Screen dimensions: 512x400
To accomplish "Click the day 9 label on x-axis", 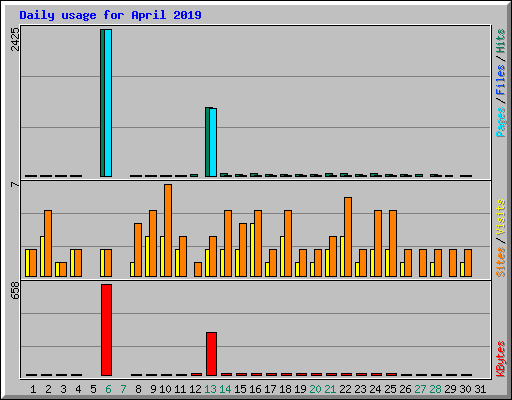I will click(x=153, y=389).
